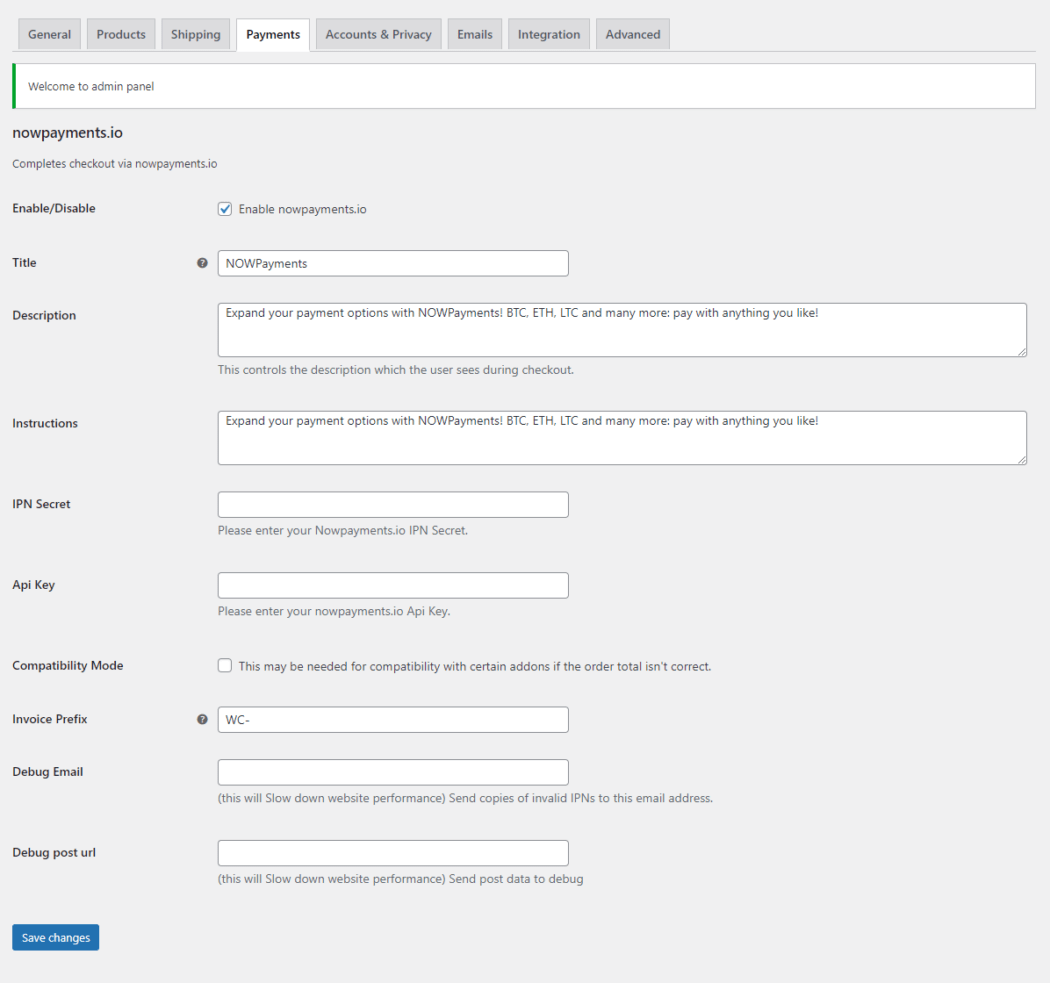
Task: Open the Products tab
Action: click(x=121, y=34)
